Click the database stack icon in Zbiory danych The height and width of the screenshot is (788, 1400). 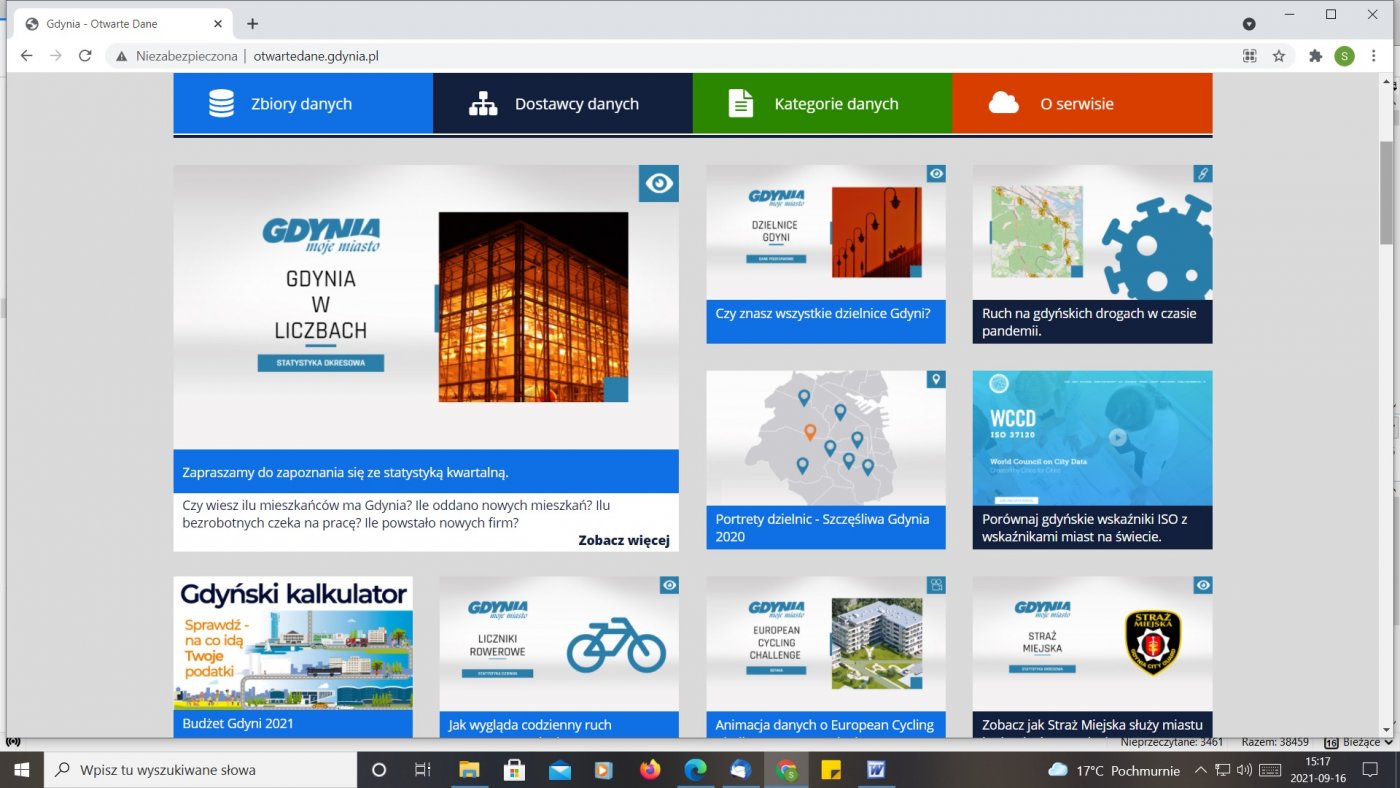tap(221, 103)
